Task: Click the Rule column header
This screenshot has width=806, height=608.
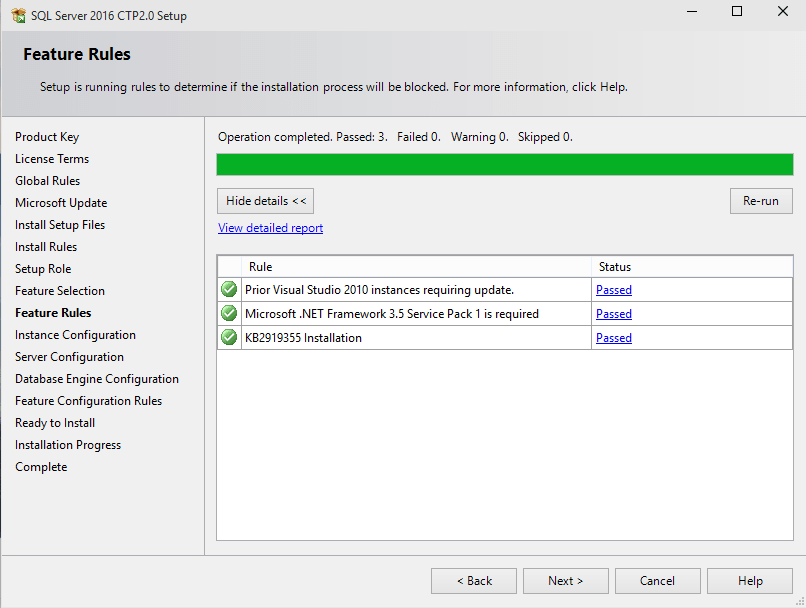Action: coord(416,267)
